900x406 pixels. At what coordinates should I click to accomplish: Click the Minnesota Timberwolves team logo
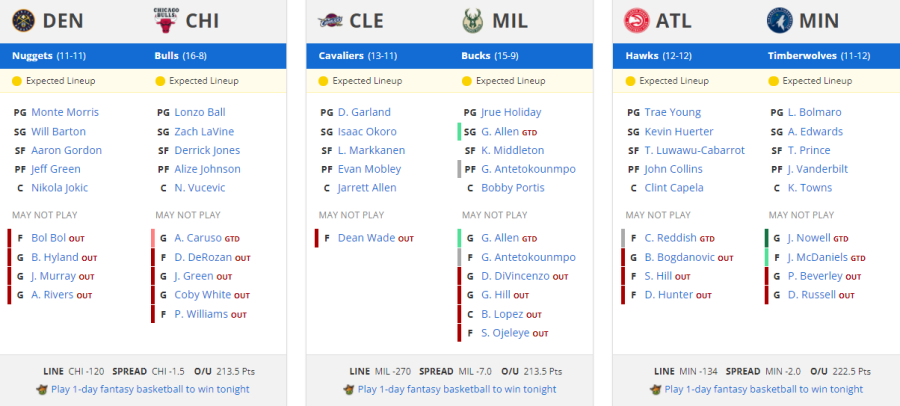pyautogui.click(x=779, y=21)
